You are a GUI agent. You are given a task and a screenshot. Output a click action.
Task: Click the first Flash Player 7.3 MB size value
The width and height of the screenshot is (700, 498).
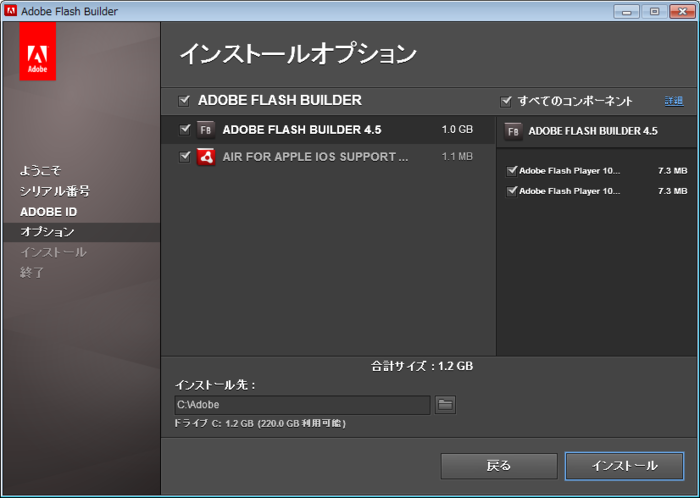click(672, 171)
